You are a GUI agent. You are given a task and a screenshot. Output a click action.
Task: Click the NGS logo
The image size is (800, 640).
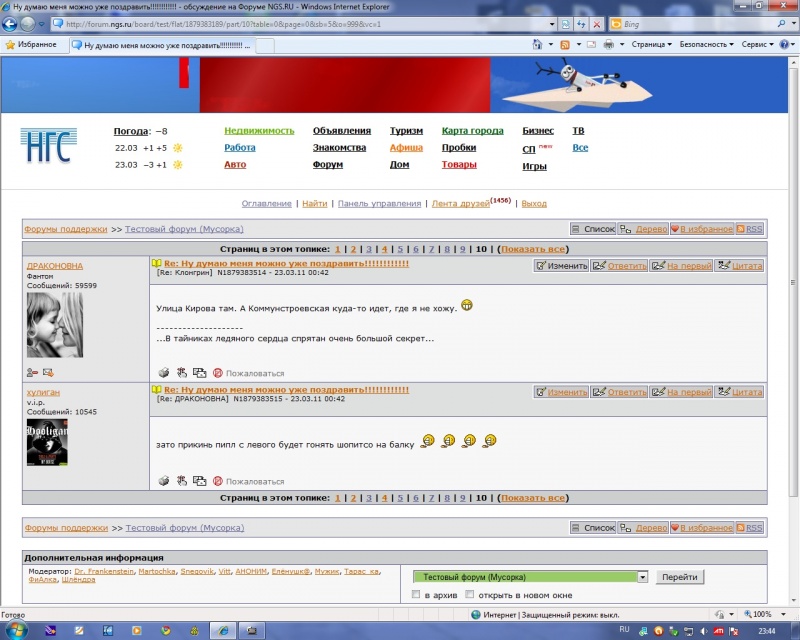pos(46,146)
